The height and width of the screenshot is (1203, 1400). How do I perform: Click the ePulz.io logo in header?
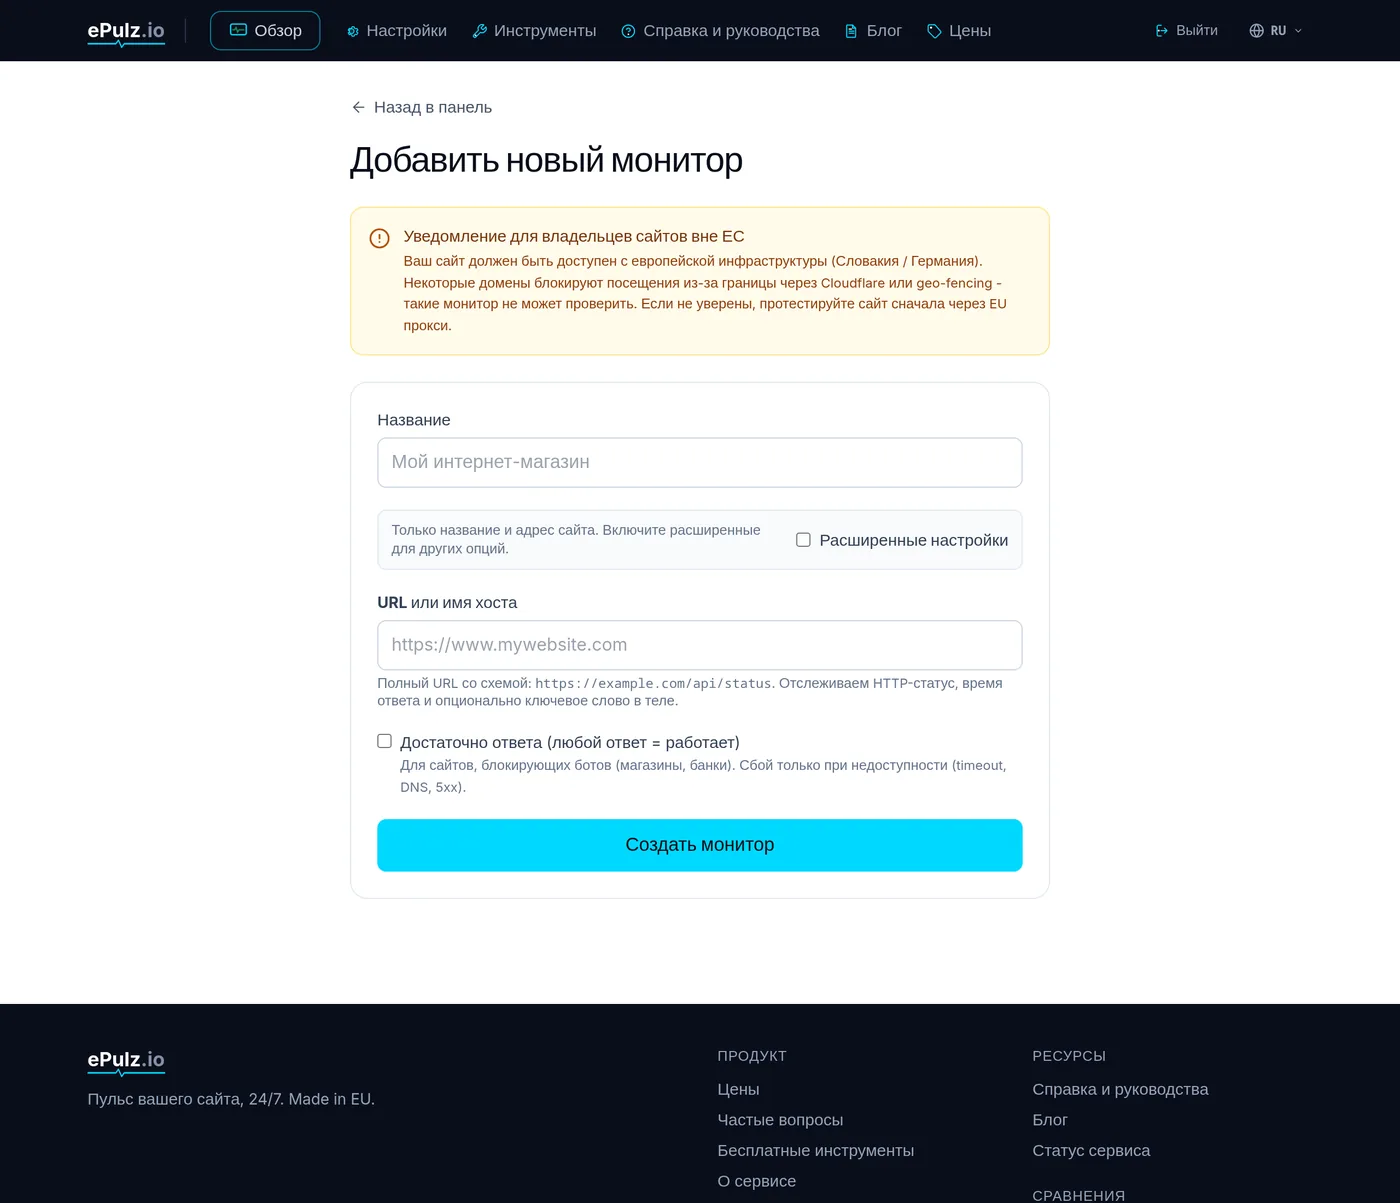(x=126, y=32)
